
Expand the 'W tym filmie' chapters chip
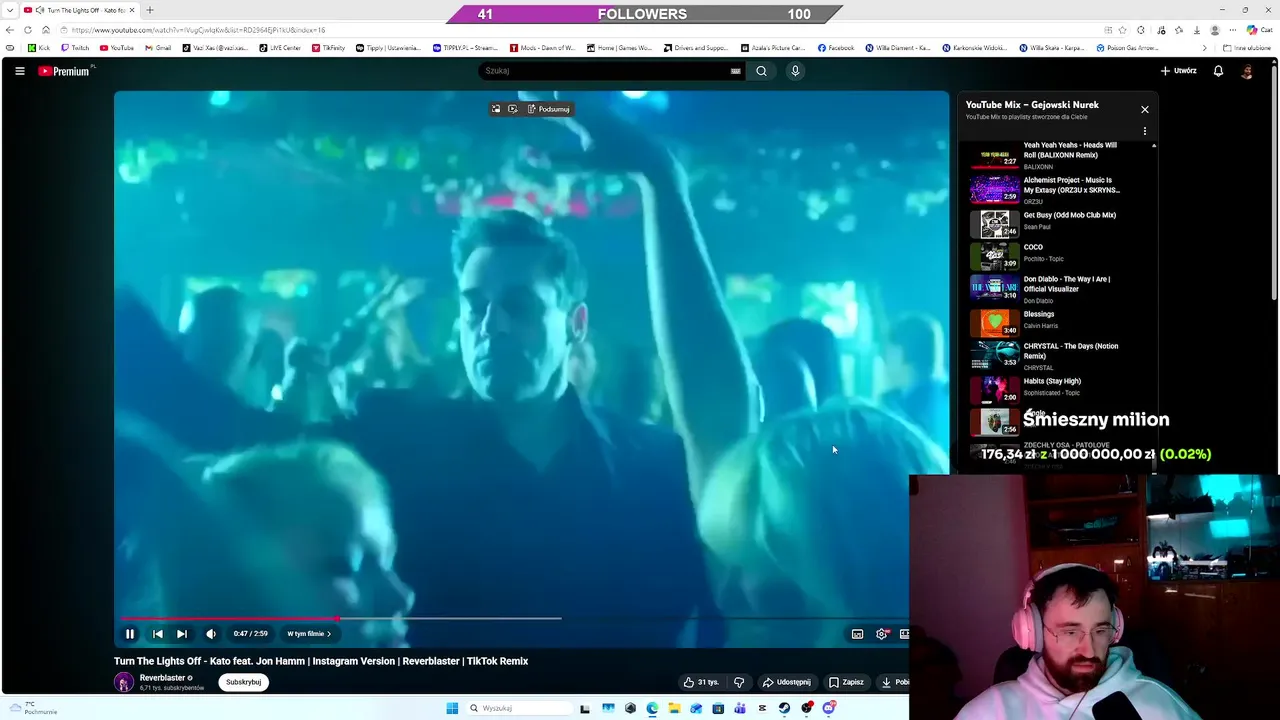point(309,633)
